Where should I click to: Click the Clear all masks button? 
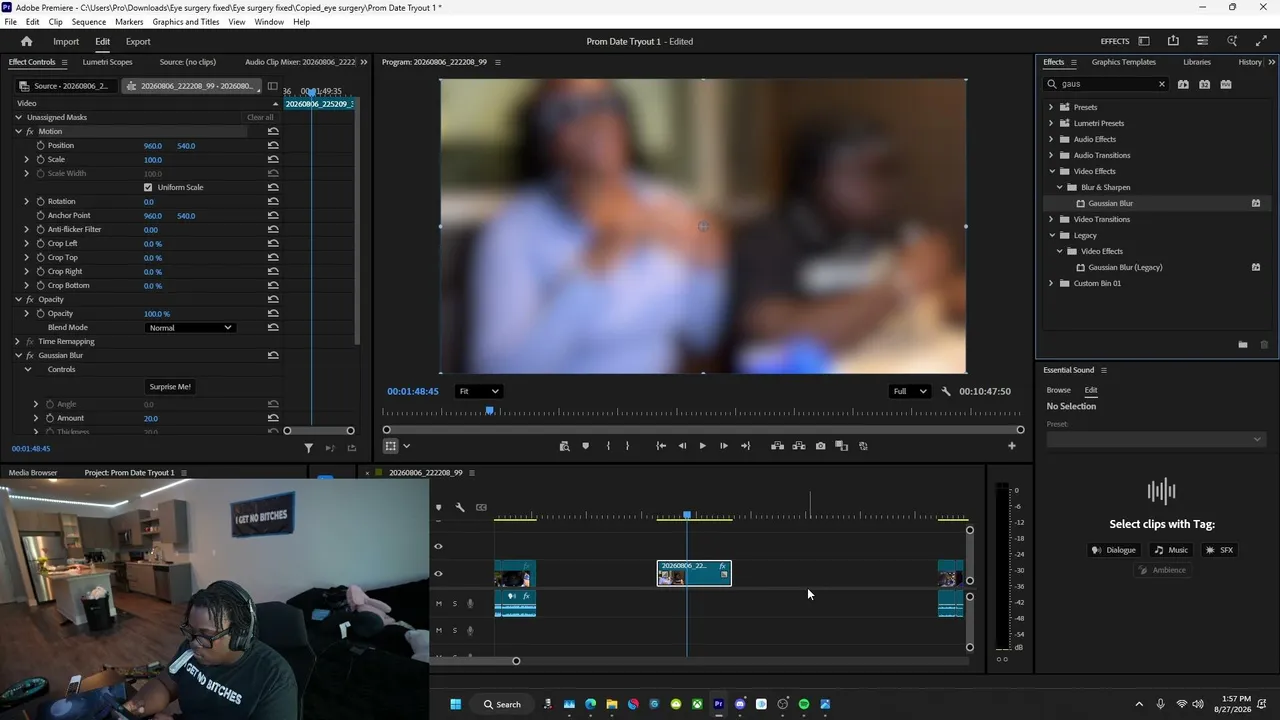[x=260, y=118]
